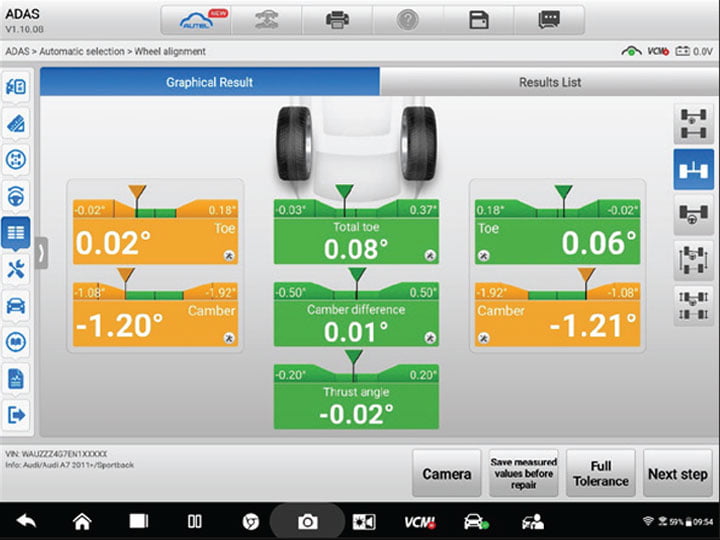Select the steering wheel sidebar icon
The image size is (720, 540).
tap(16, 196)
